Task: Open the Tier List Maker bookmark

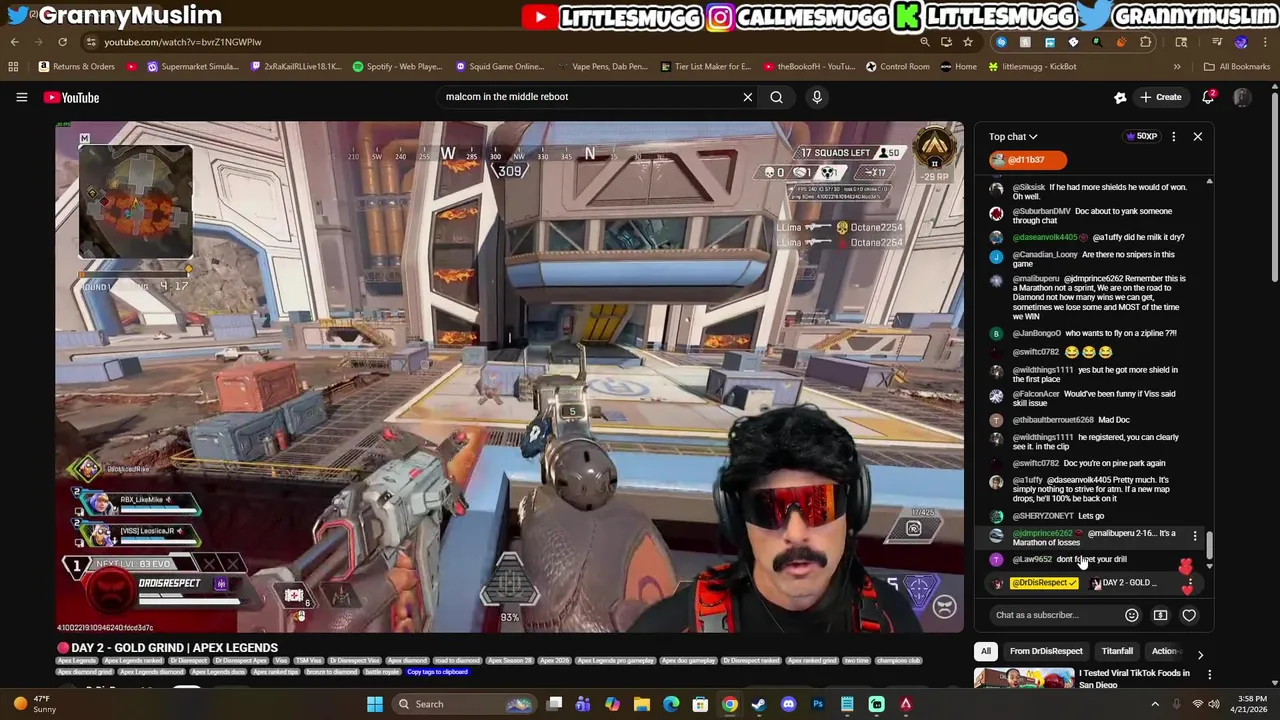Action: point(705,67)
